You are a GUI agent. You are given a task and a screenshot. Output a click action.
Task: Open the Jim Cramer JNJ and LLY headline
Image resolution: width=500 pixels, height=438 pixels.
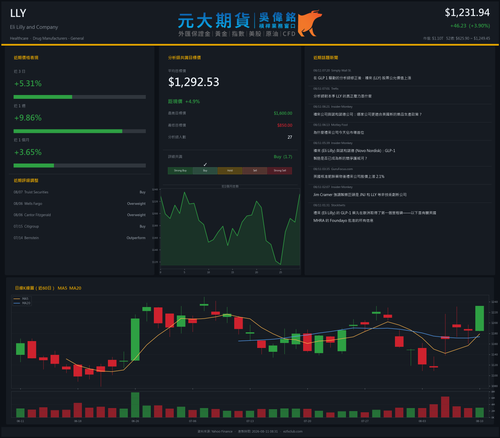click(360, 195)
